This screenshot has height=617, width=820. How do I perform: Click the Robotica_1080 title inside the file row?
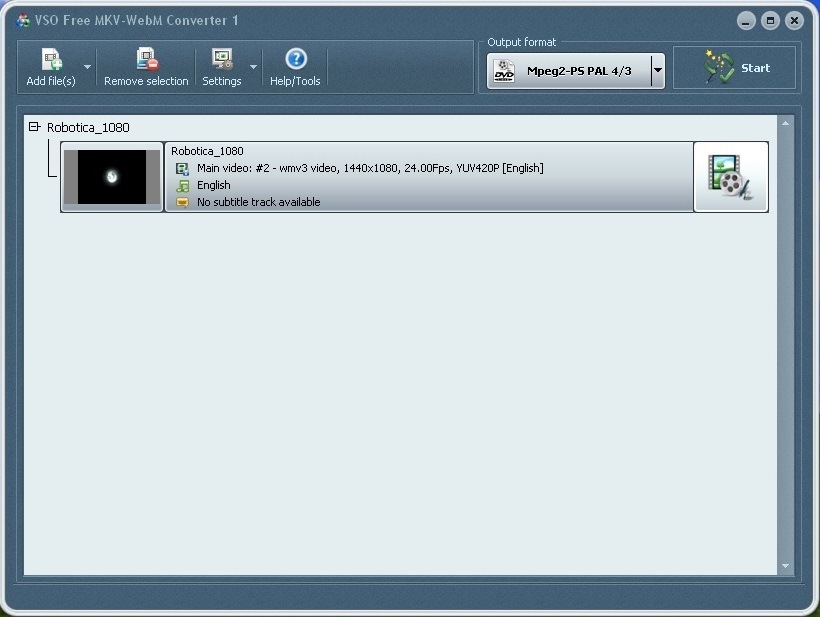pyautogui.click(x=207, y=151)
